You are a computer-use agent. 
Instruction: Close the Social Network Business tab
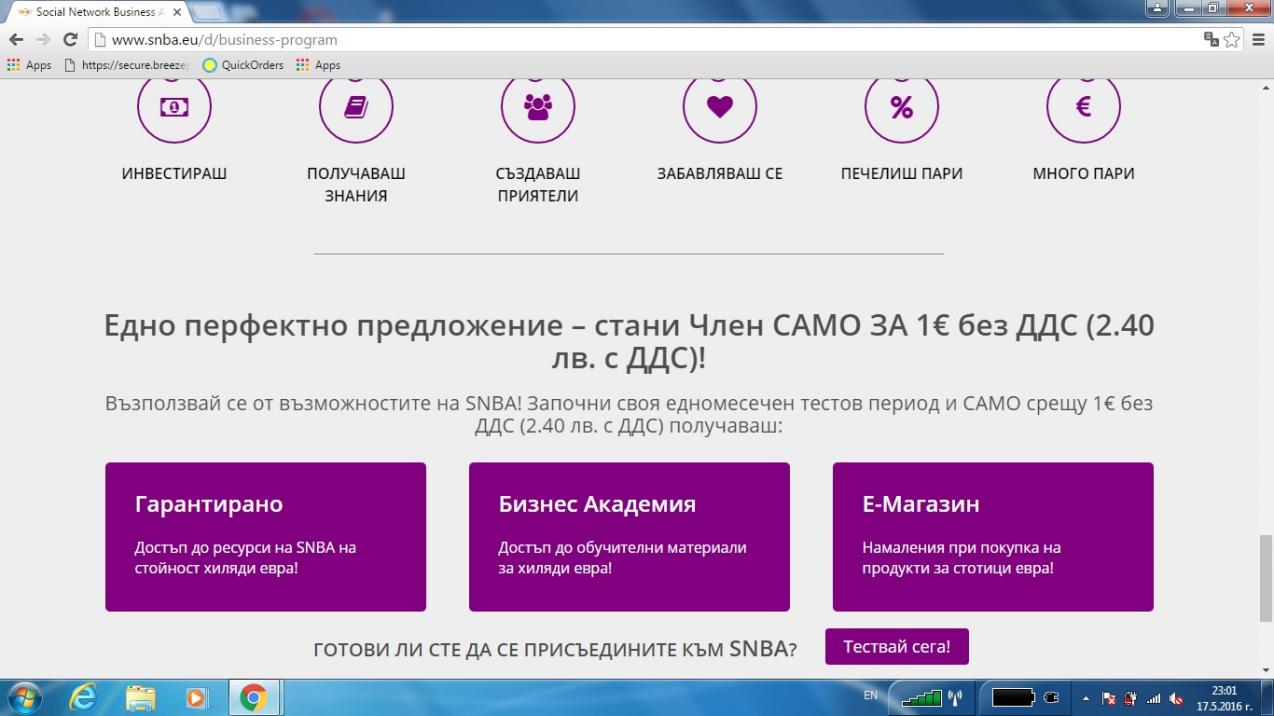(175, 12)
